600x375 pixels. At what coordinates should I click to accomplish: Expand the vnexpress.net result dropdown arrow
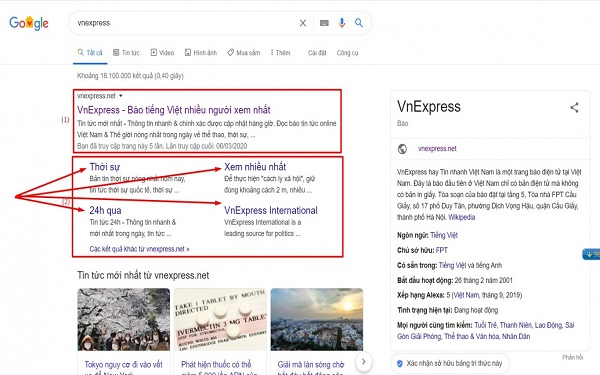click(121, 96)
